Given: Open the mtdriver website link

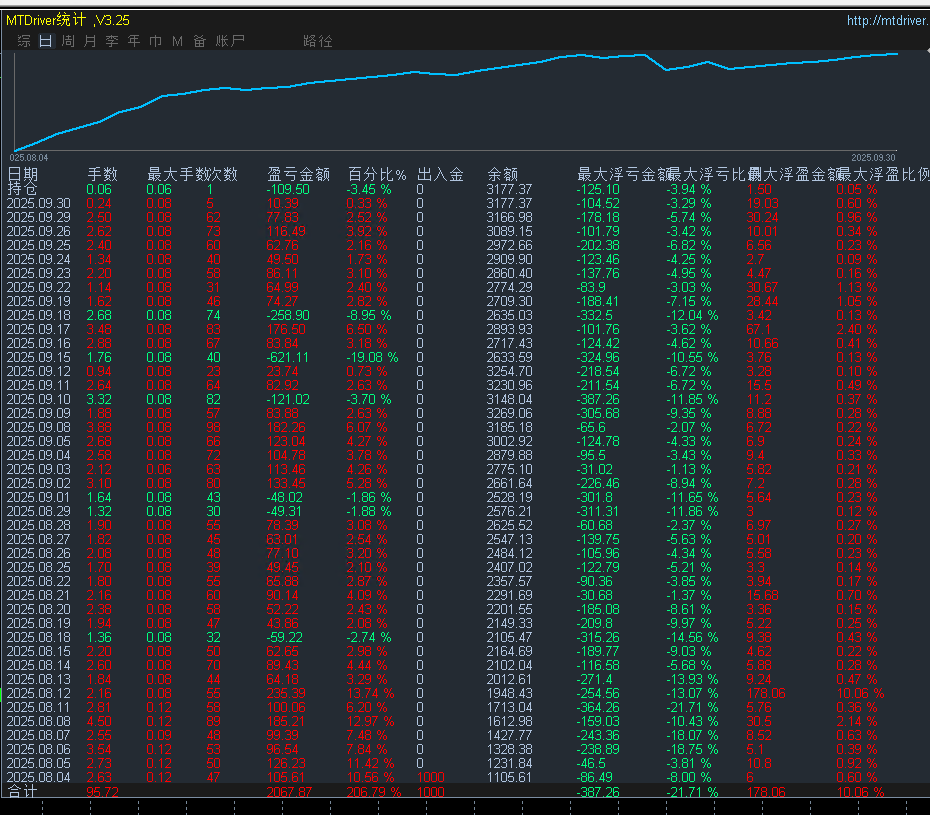Looking at the screenshot, I should pyautogui.click(x=887, y=20).
